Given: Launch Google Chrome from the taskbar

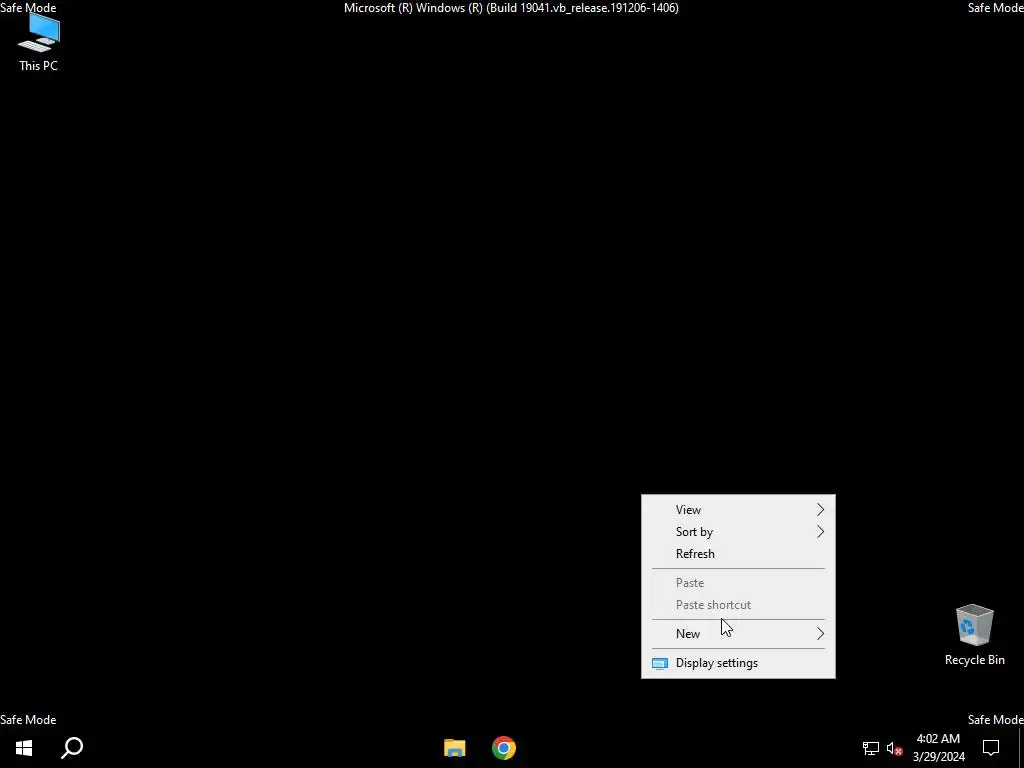Looking at the screenshot, I should [504, 748].
